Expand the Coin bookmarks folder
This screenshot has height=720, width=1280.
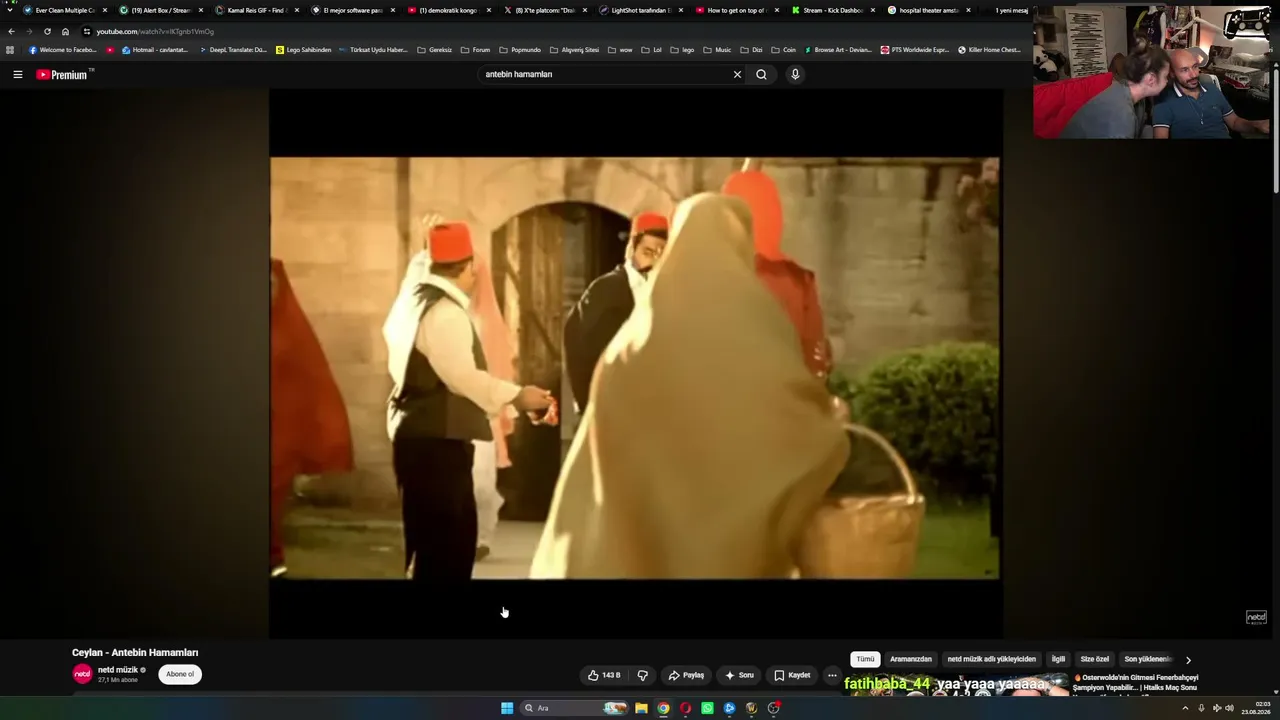coord(784,50)
